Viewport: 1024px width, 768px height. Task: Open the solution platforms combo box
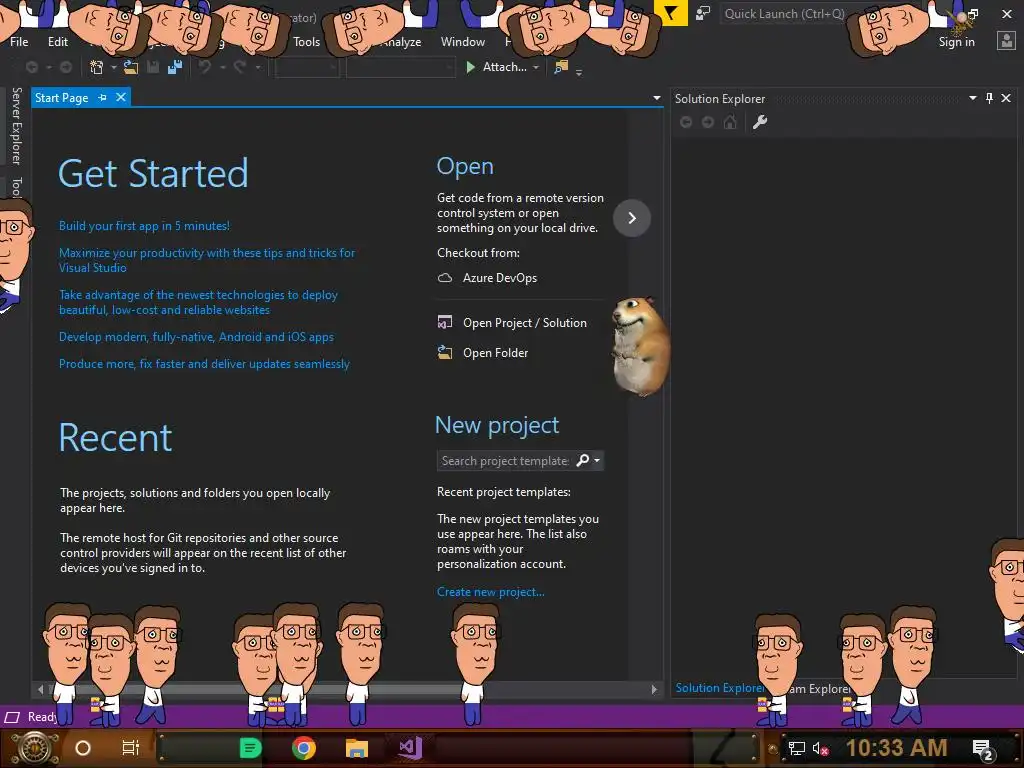click(x=400, y=67)
